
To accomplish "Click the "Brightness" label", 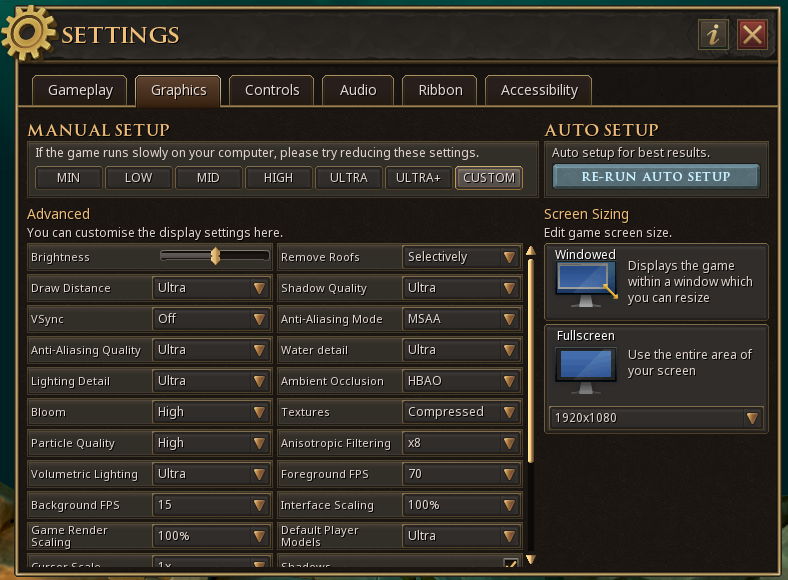I will click(60, 257).
